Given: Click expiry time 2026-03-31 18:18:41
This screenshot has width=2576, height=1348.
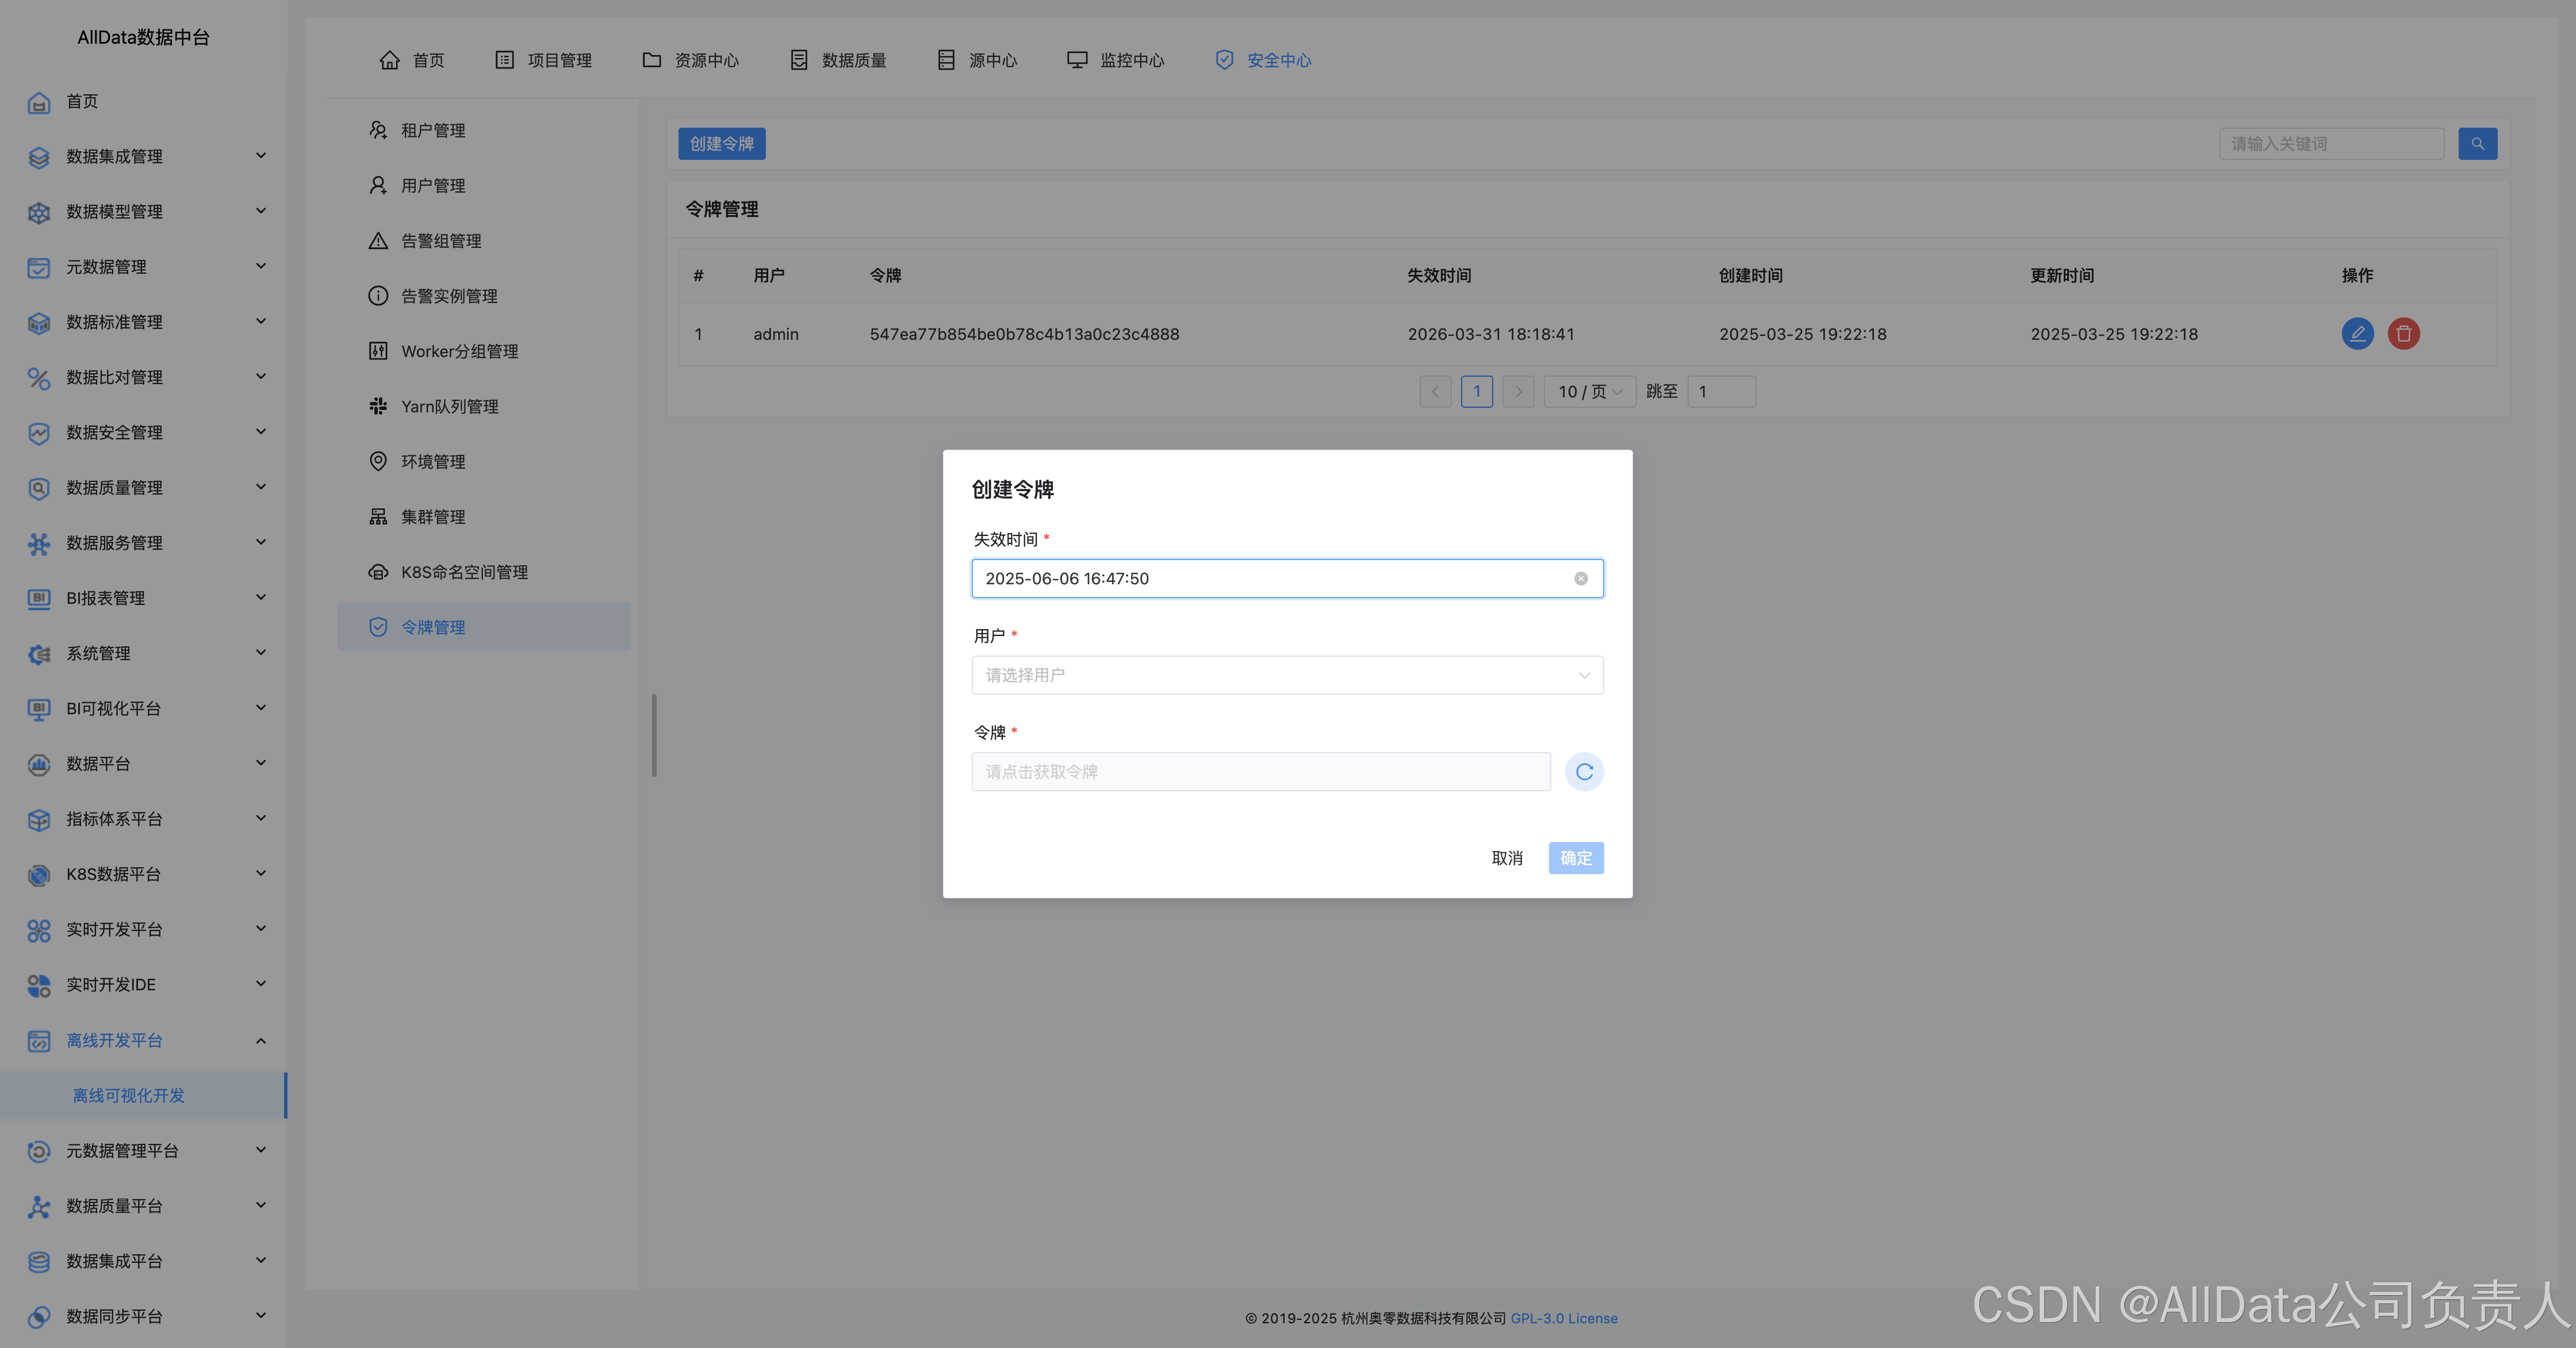Looking at the screenshot, I should coord(1491,334).
